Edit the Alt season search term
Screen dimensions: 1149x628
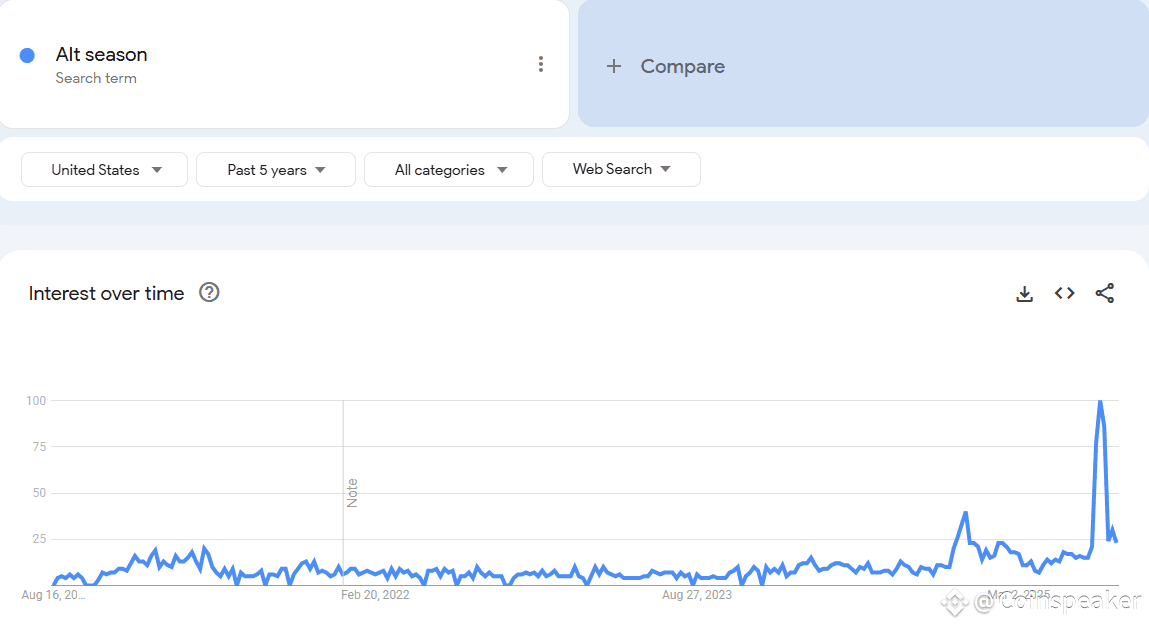[x=101, y=54]
